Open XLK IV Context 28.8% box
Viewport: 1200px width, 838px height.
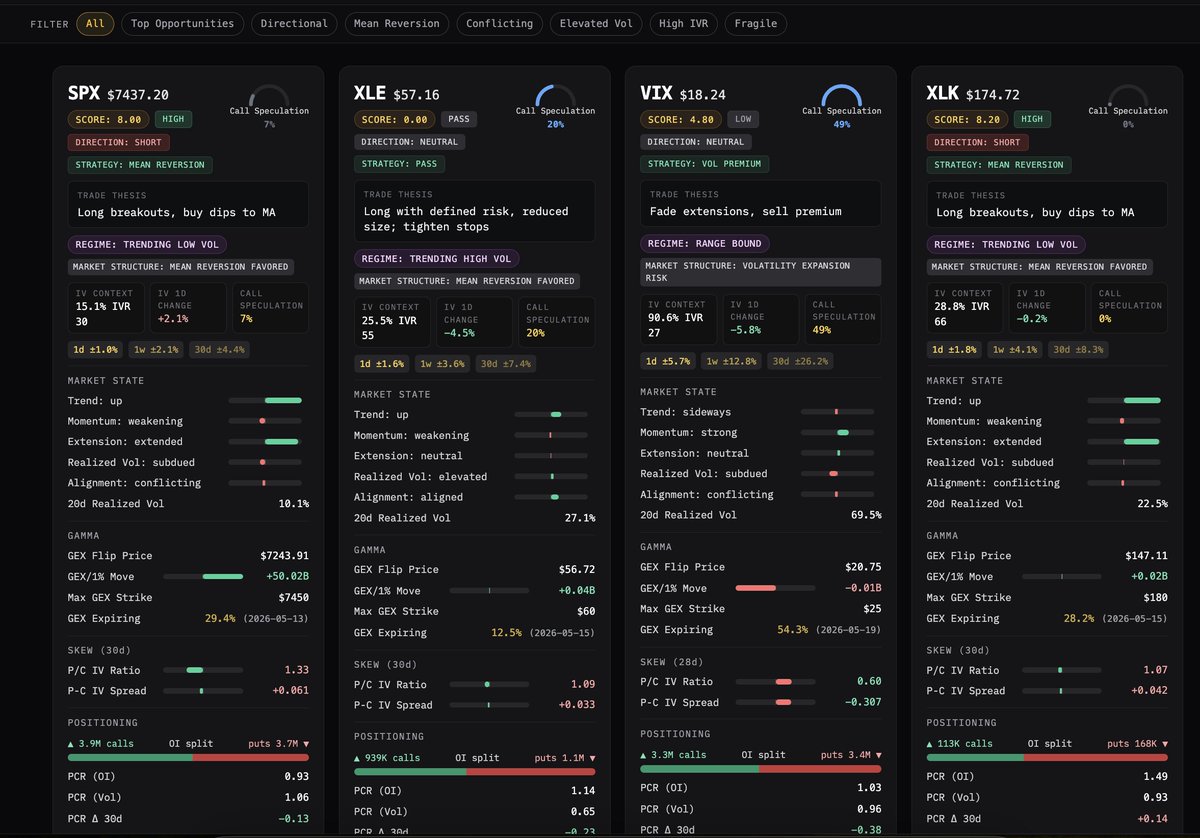[x=964, y=308]
